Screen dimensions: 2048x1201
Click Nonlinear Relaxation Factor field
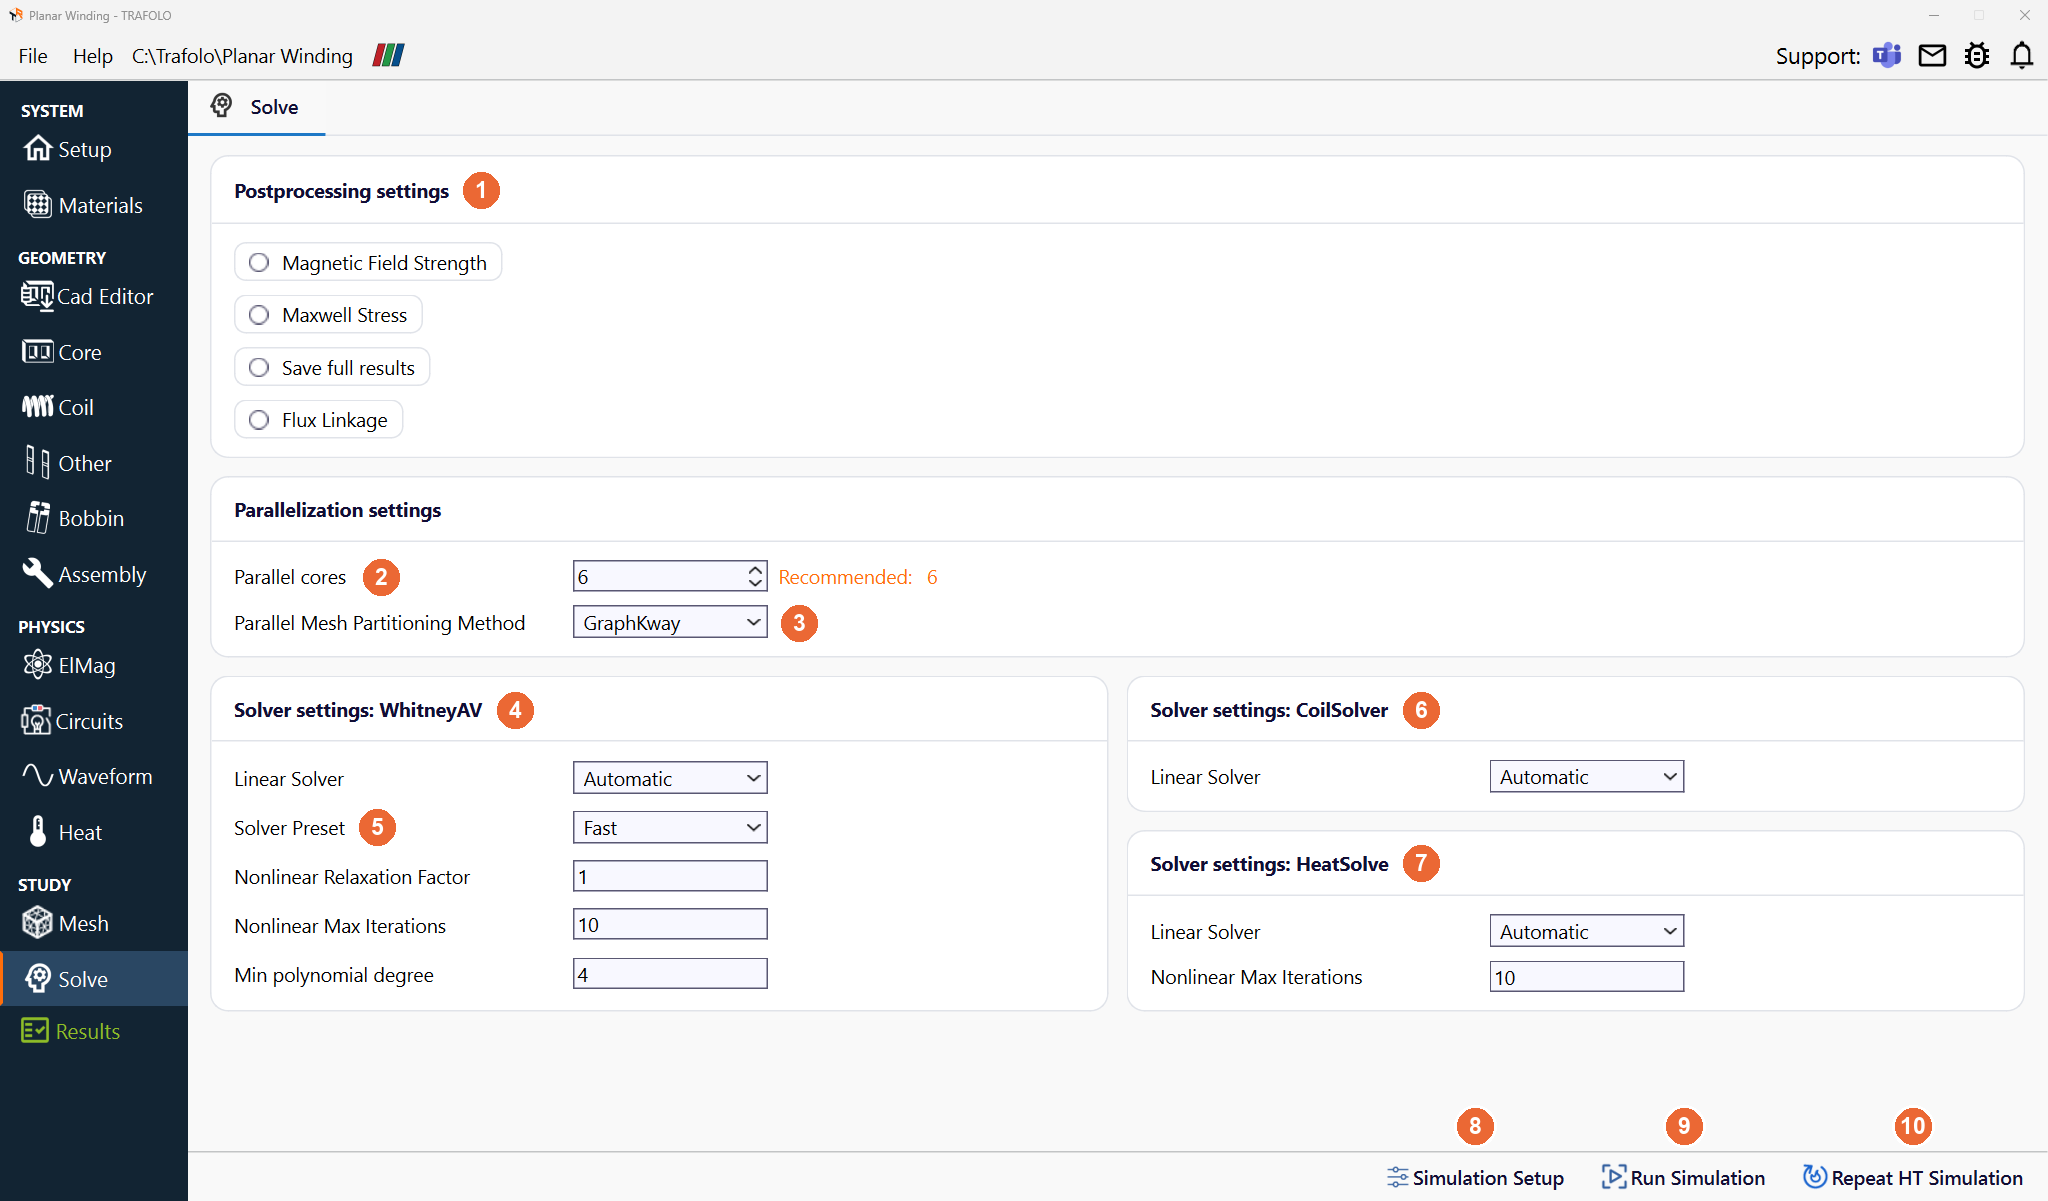point(670,876)
